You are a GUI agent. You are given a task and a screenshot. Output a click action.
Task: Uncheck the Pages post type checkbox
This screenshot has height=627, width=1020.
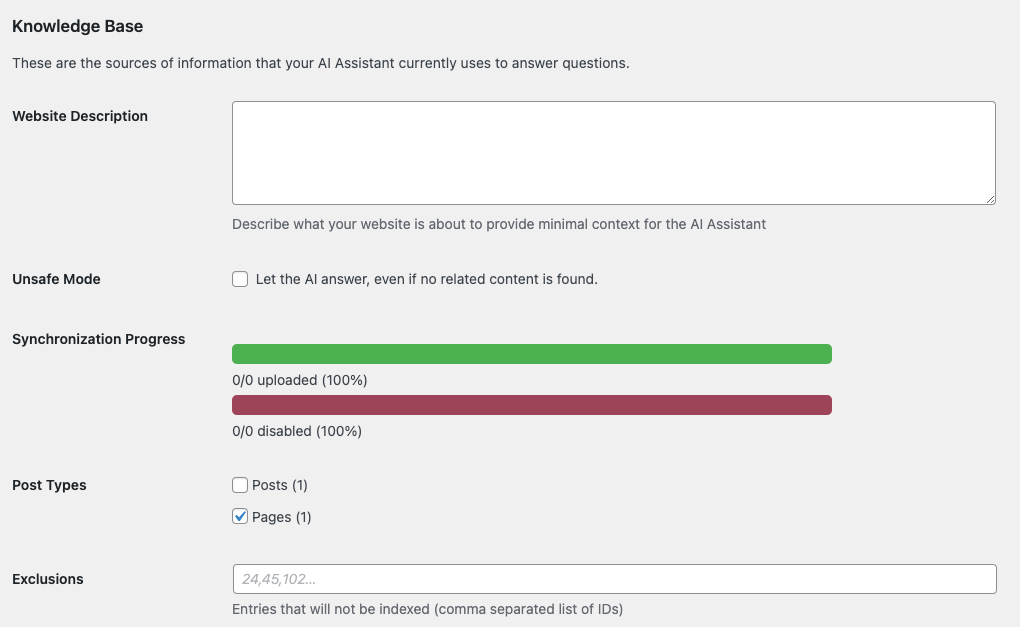pos(240,517)
